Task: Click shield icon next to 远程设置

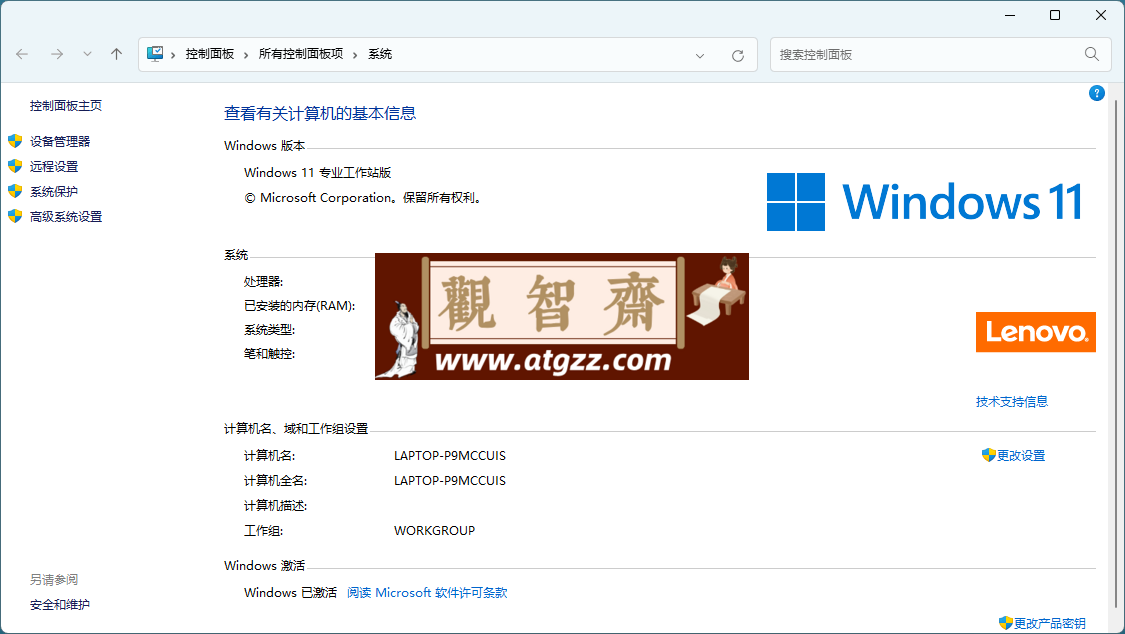Action: click(15, 166)
